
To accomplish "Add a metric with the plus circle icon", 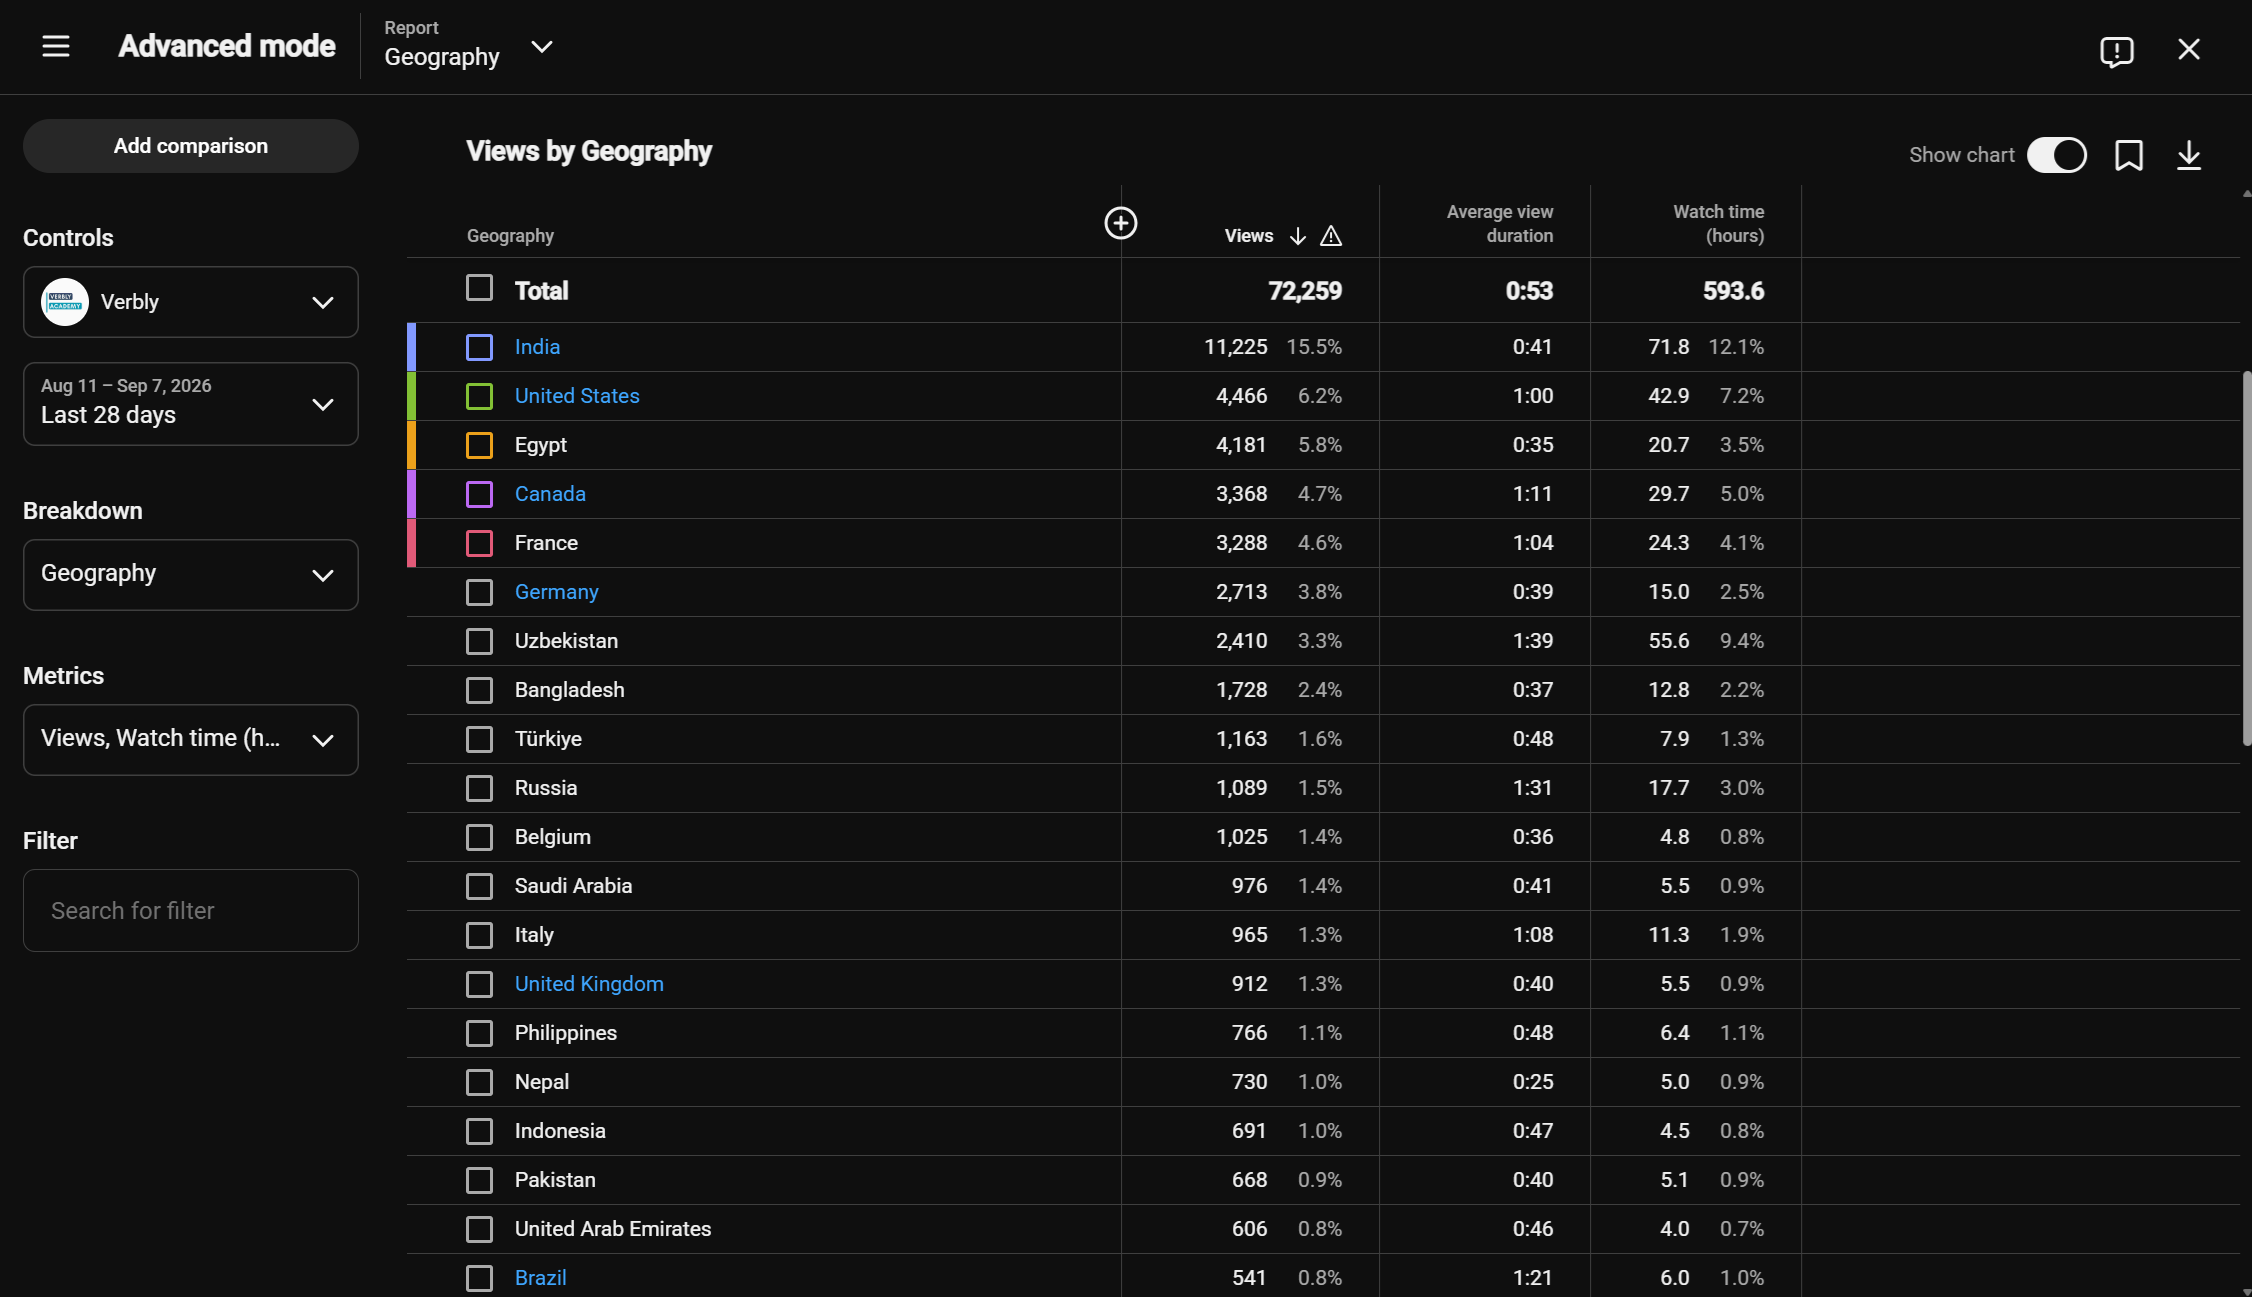I will (x=1121, y=223).
